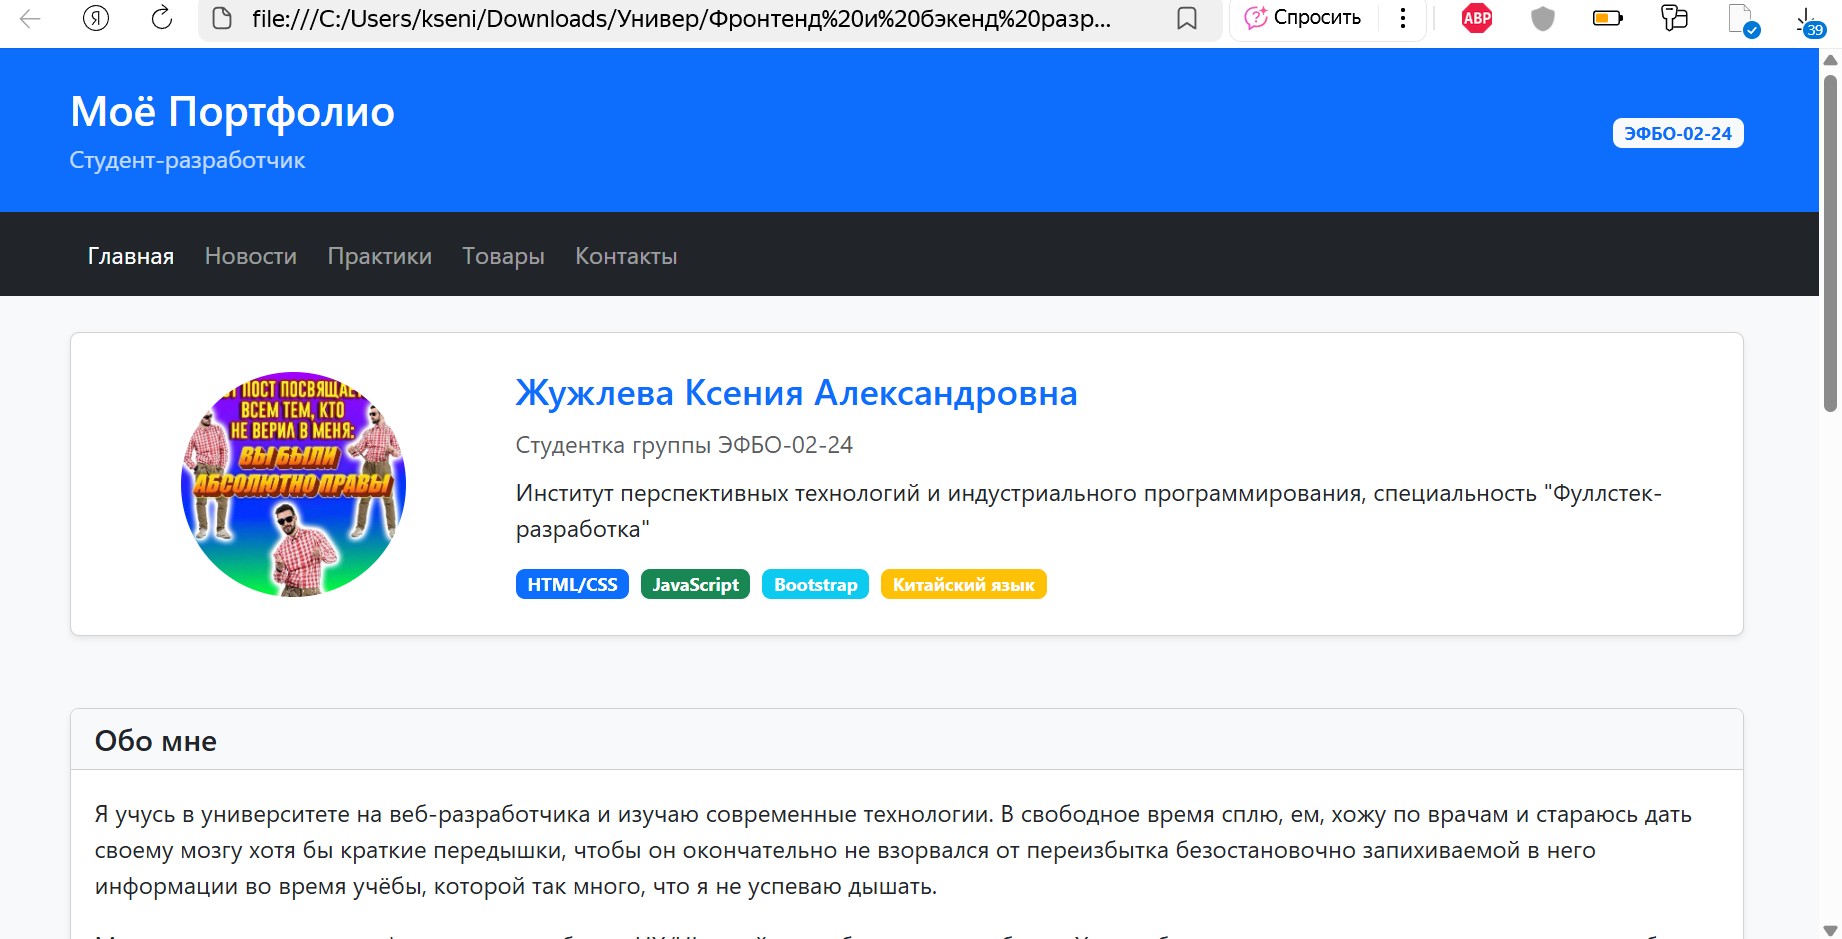
Task: Click the gray shield protection icon
Action: (x=1542, y=19)
